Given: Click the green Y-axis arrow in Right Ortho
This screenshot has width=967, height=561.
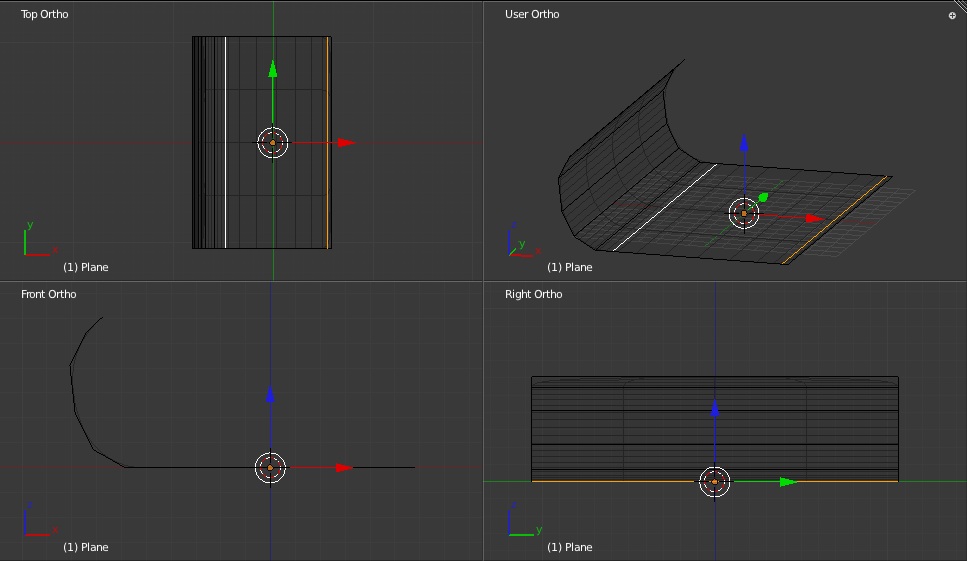Looking at the screenshot, I should click(x=789, y=482).
